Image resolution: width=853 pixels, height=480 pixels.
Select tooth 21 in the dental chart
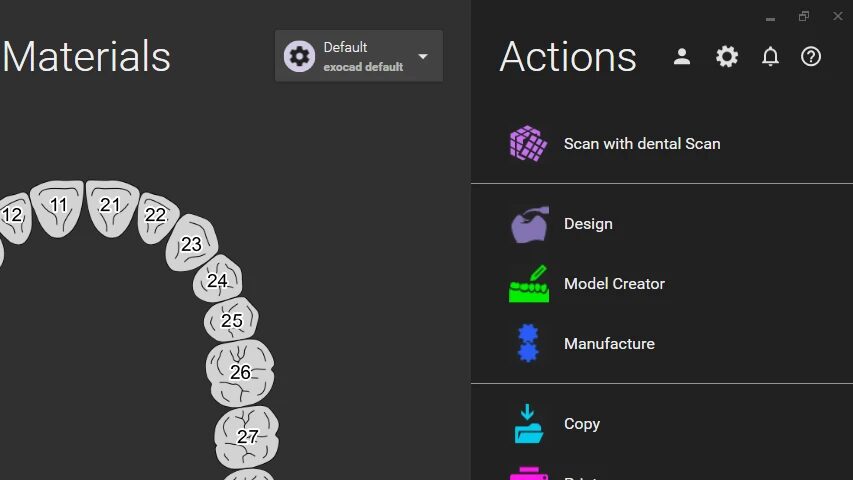[112, 208]
